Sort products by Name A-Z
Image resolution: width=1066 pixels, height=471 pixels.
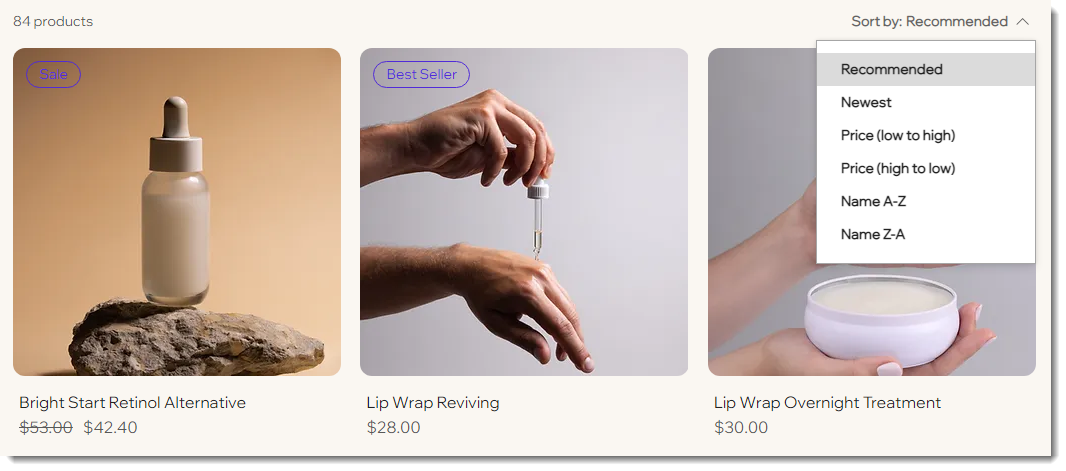pyautogui.click(x=926, y=201)
